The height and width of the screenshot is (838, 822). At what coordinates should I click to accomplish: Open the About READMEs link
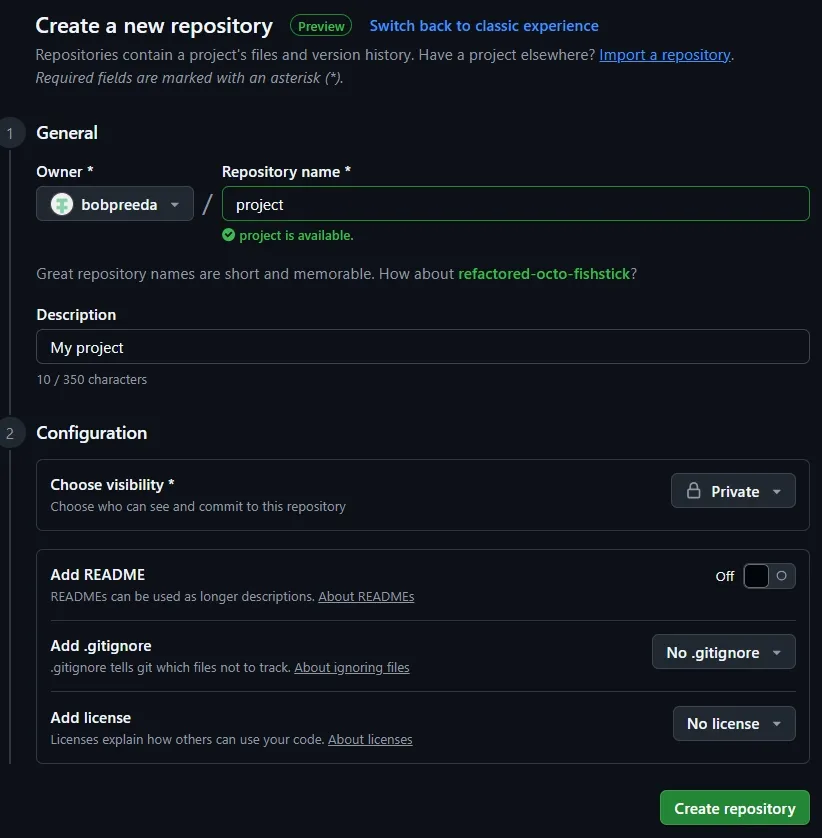pyautogui.click(x=366, y=596)
